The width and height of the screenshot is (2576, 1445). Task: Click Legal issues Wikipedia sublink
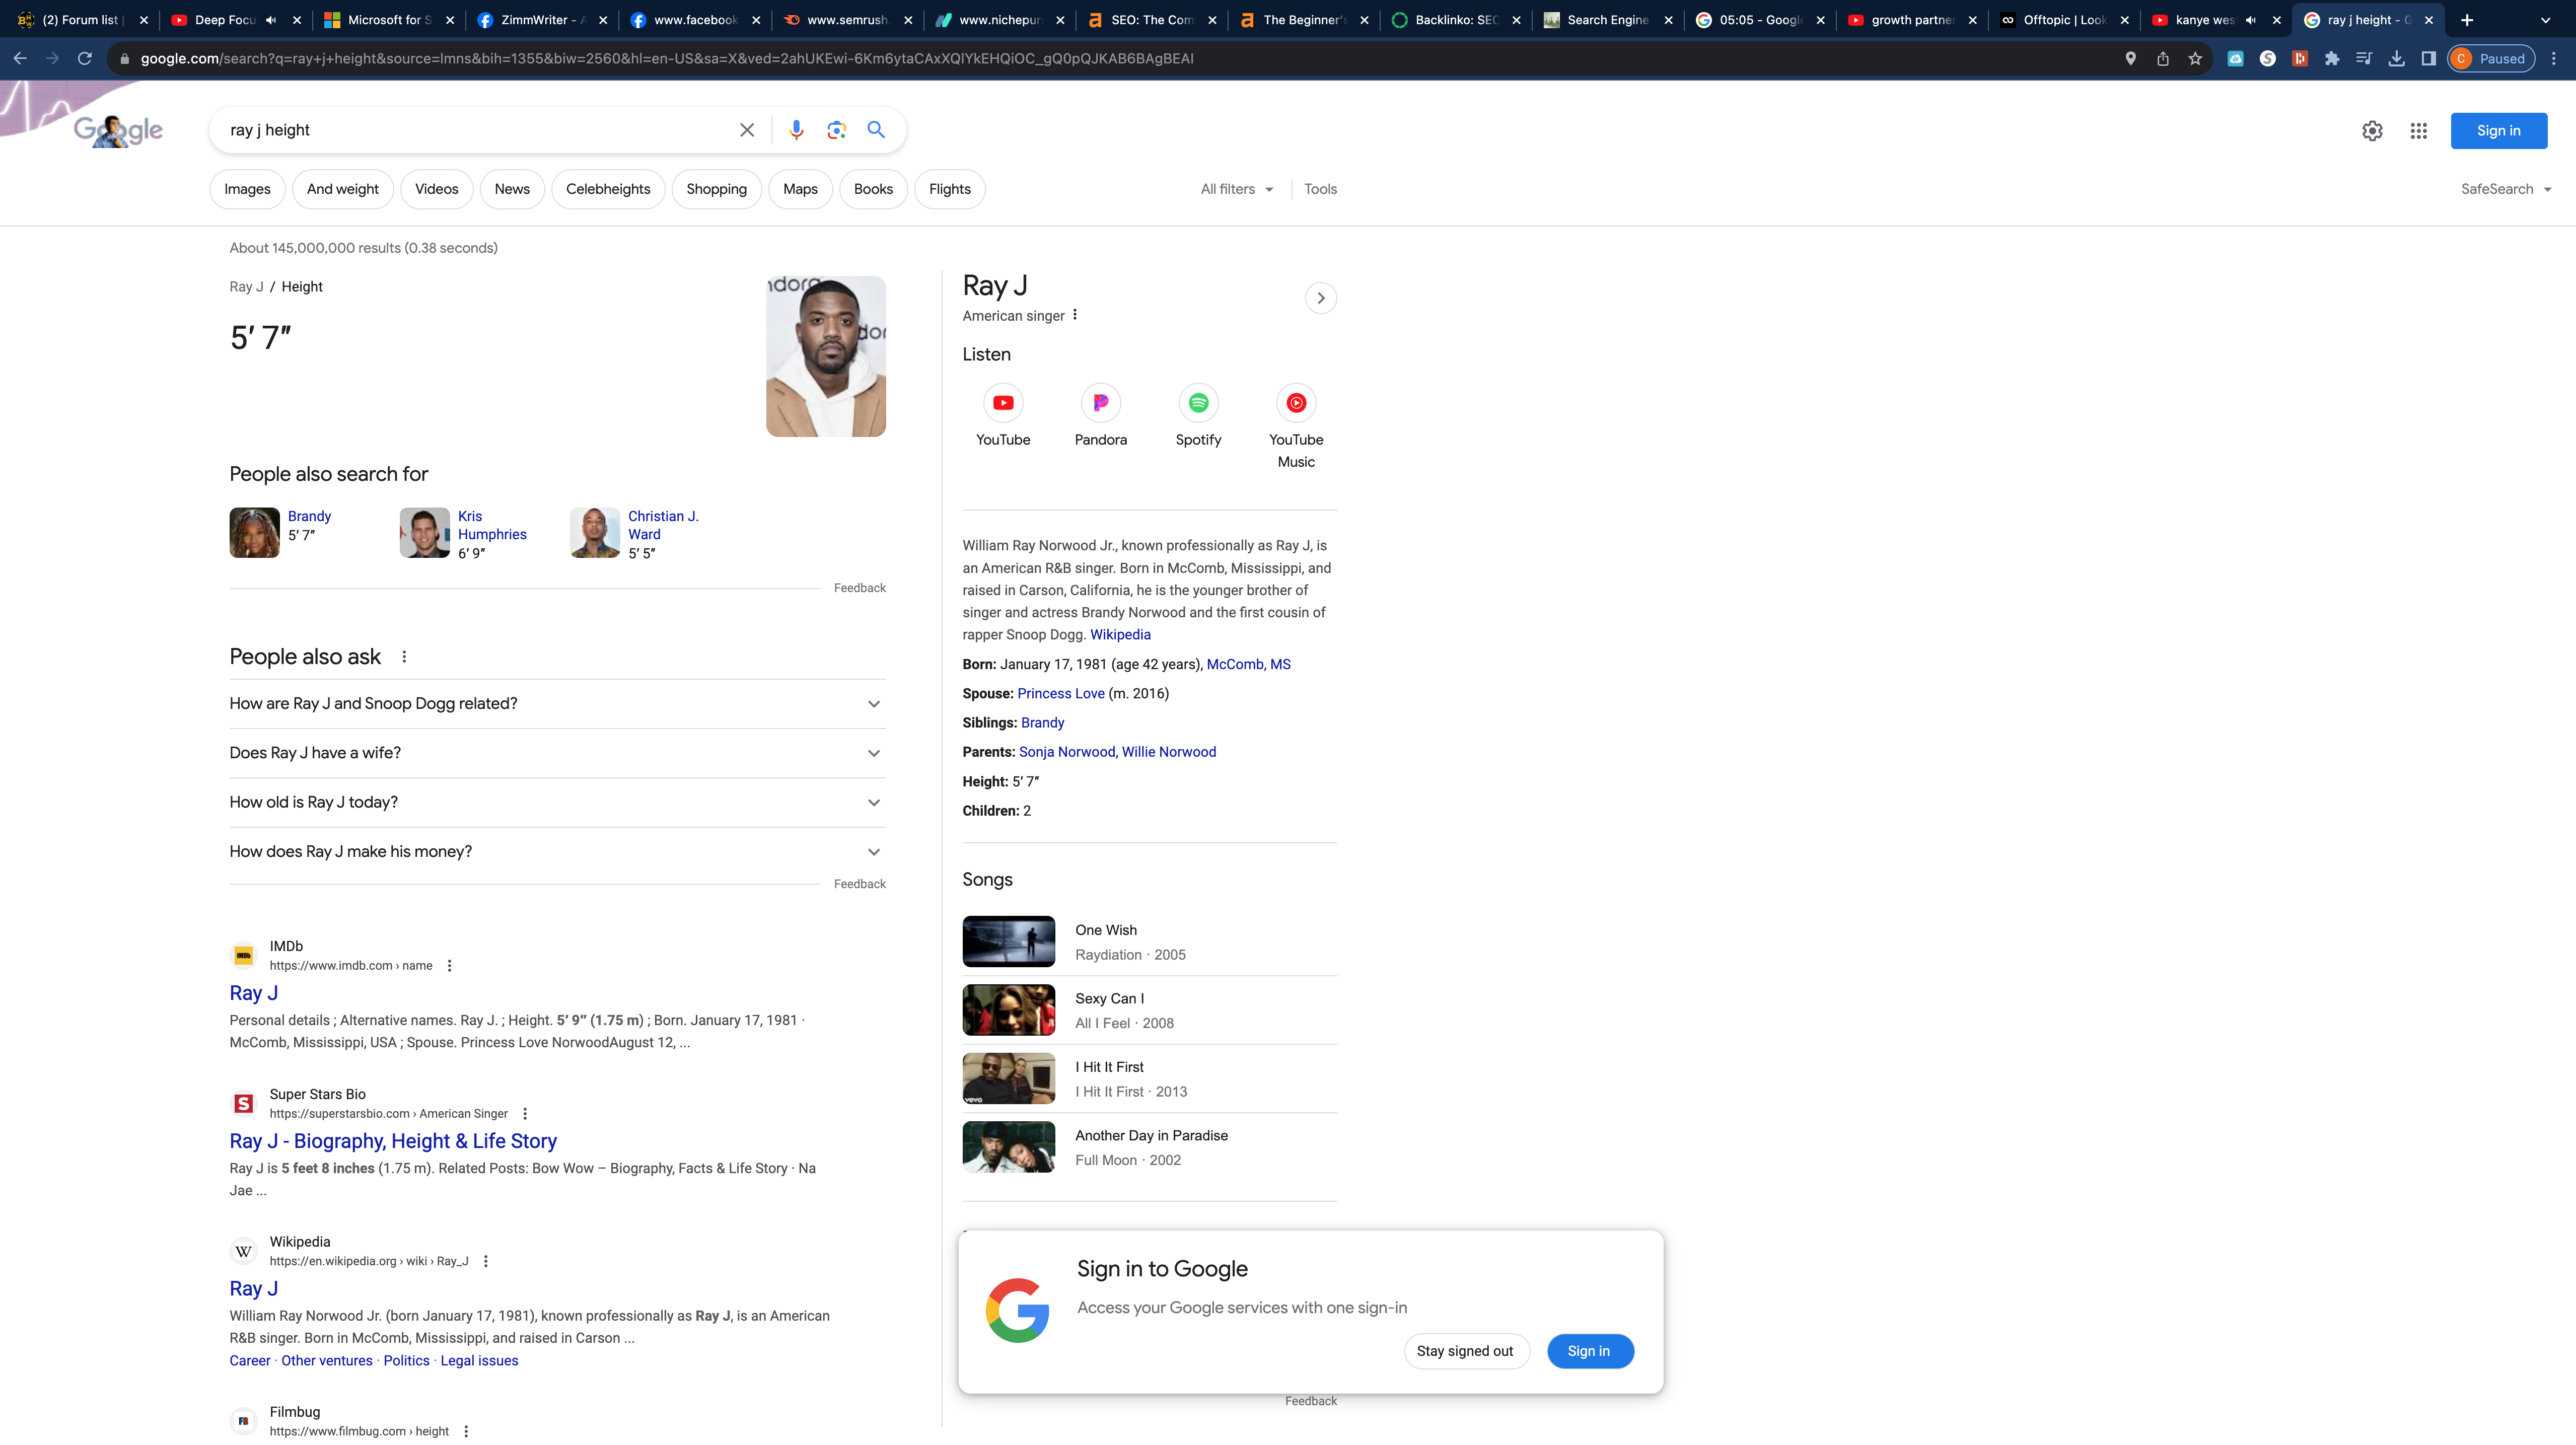479,1362
